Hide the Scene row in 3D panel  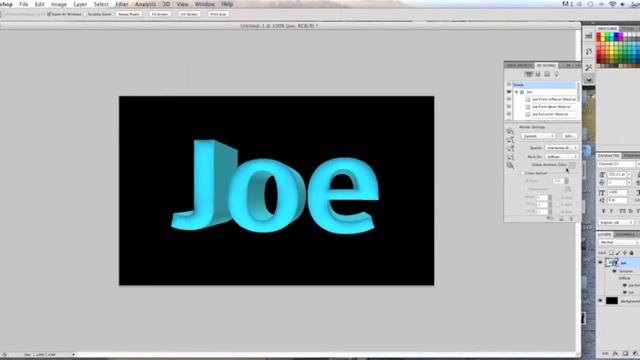pos(509,84)
